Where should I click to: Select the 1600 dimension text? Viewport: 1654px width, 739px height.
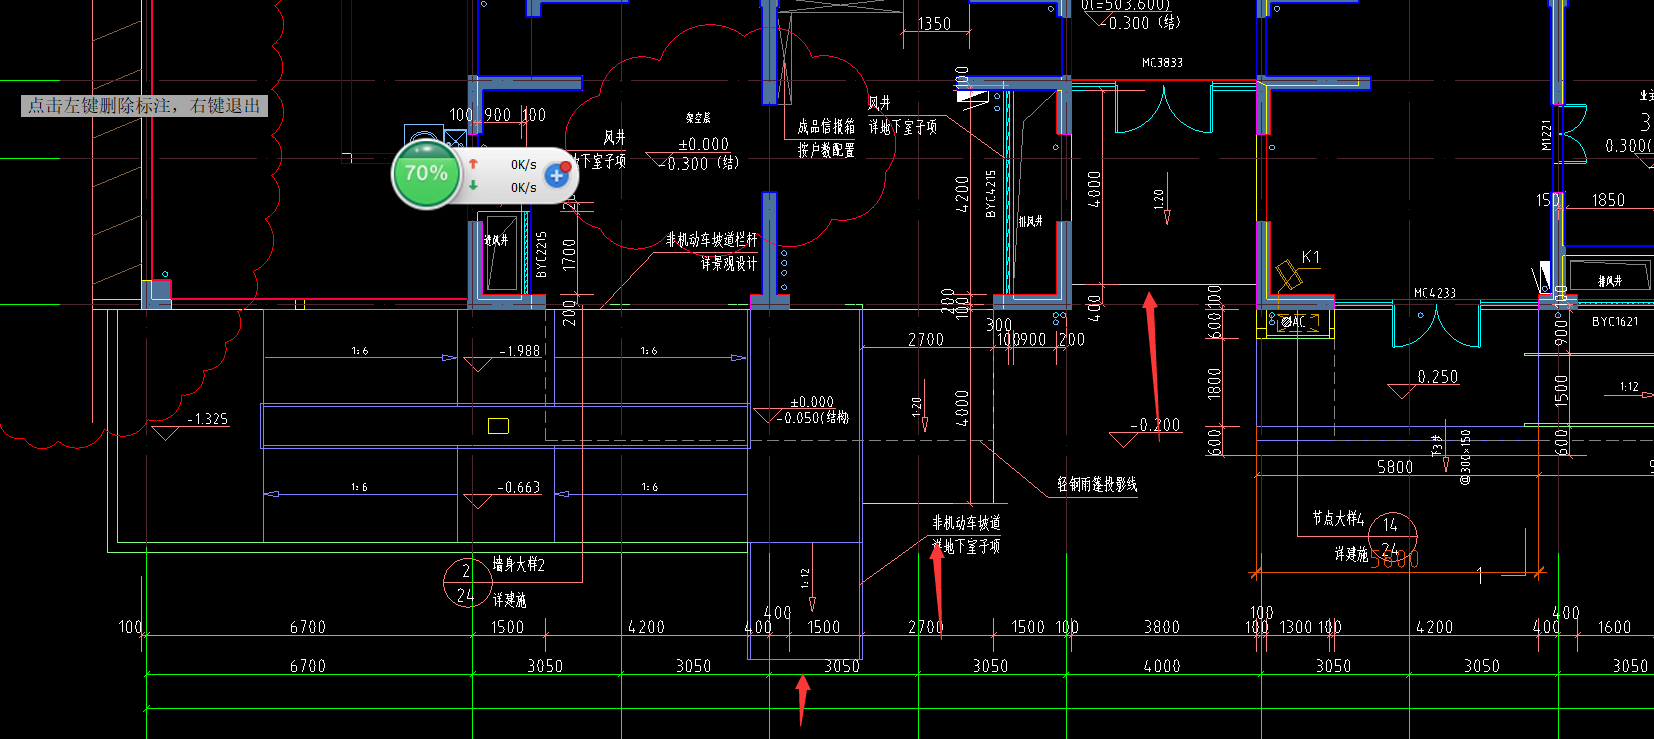(x=1614, y=627)
